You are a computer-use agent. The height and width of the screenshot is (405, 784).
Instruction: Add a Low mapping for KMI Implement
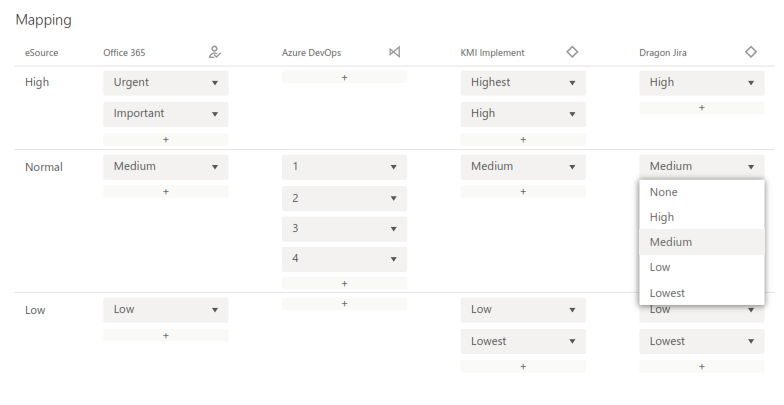pos(523,367)
